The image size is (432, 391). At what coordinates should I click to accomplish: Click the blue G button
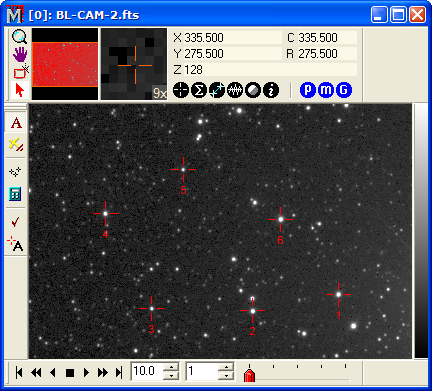coord(344,90)
